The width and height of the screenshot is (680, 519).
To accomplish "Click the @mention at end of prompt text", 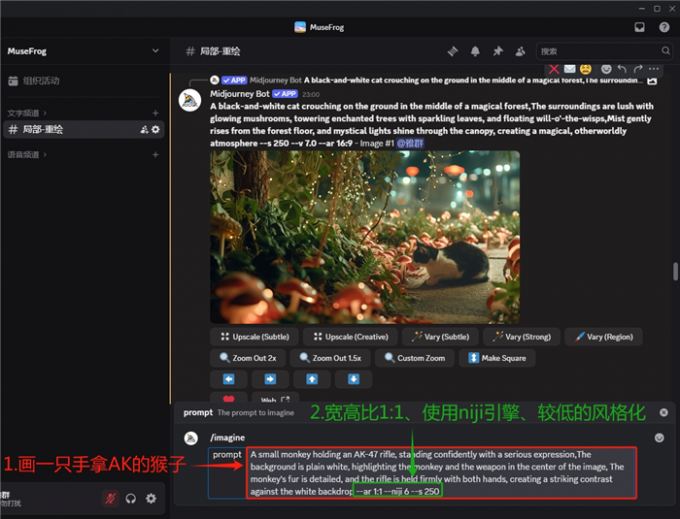I will click(410, 143).
